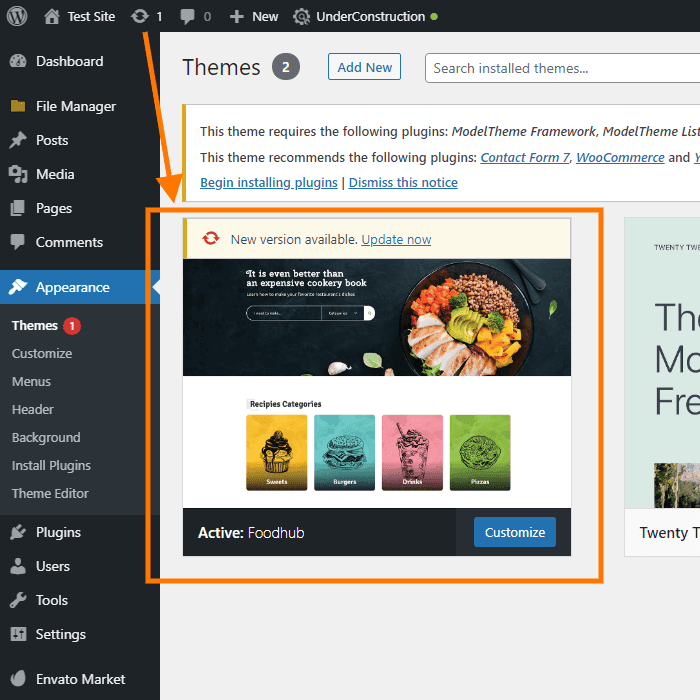Click the WordPress logo icon
This screenshot has width=700, height=700.
click(x=17, y=17)
